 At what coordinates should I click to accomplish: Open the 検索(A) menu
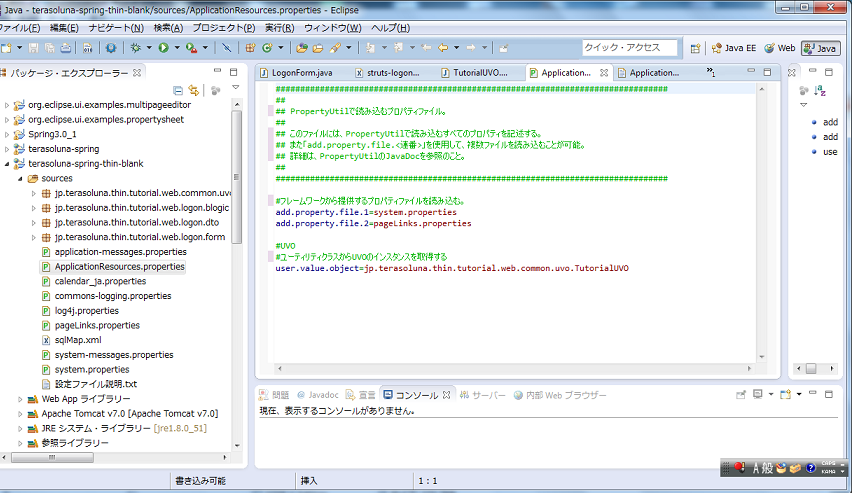(x=168, y=28)
